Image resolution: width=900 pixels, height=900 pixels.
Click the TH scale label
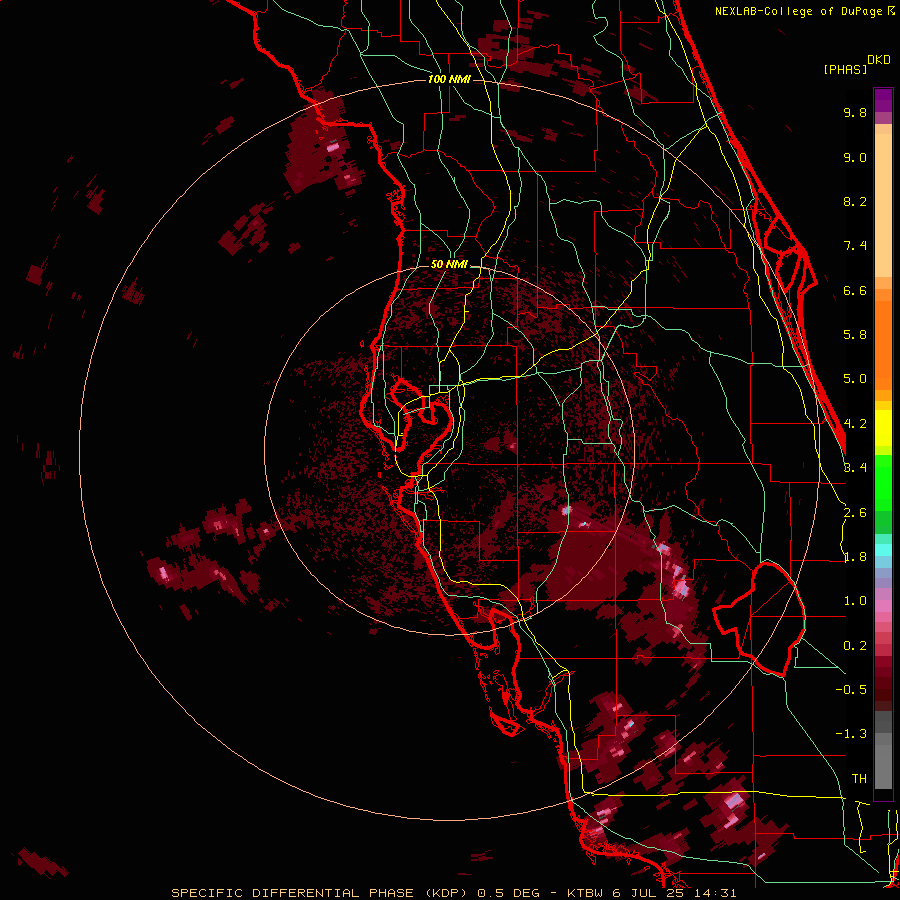(x=859, y=778)
